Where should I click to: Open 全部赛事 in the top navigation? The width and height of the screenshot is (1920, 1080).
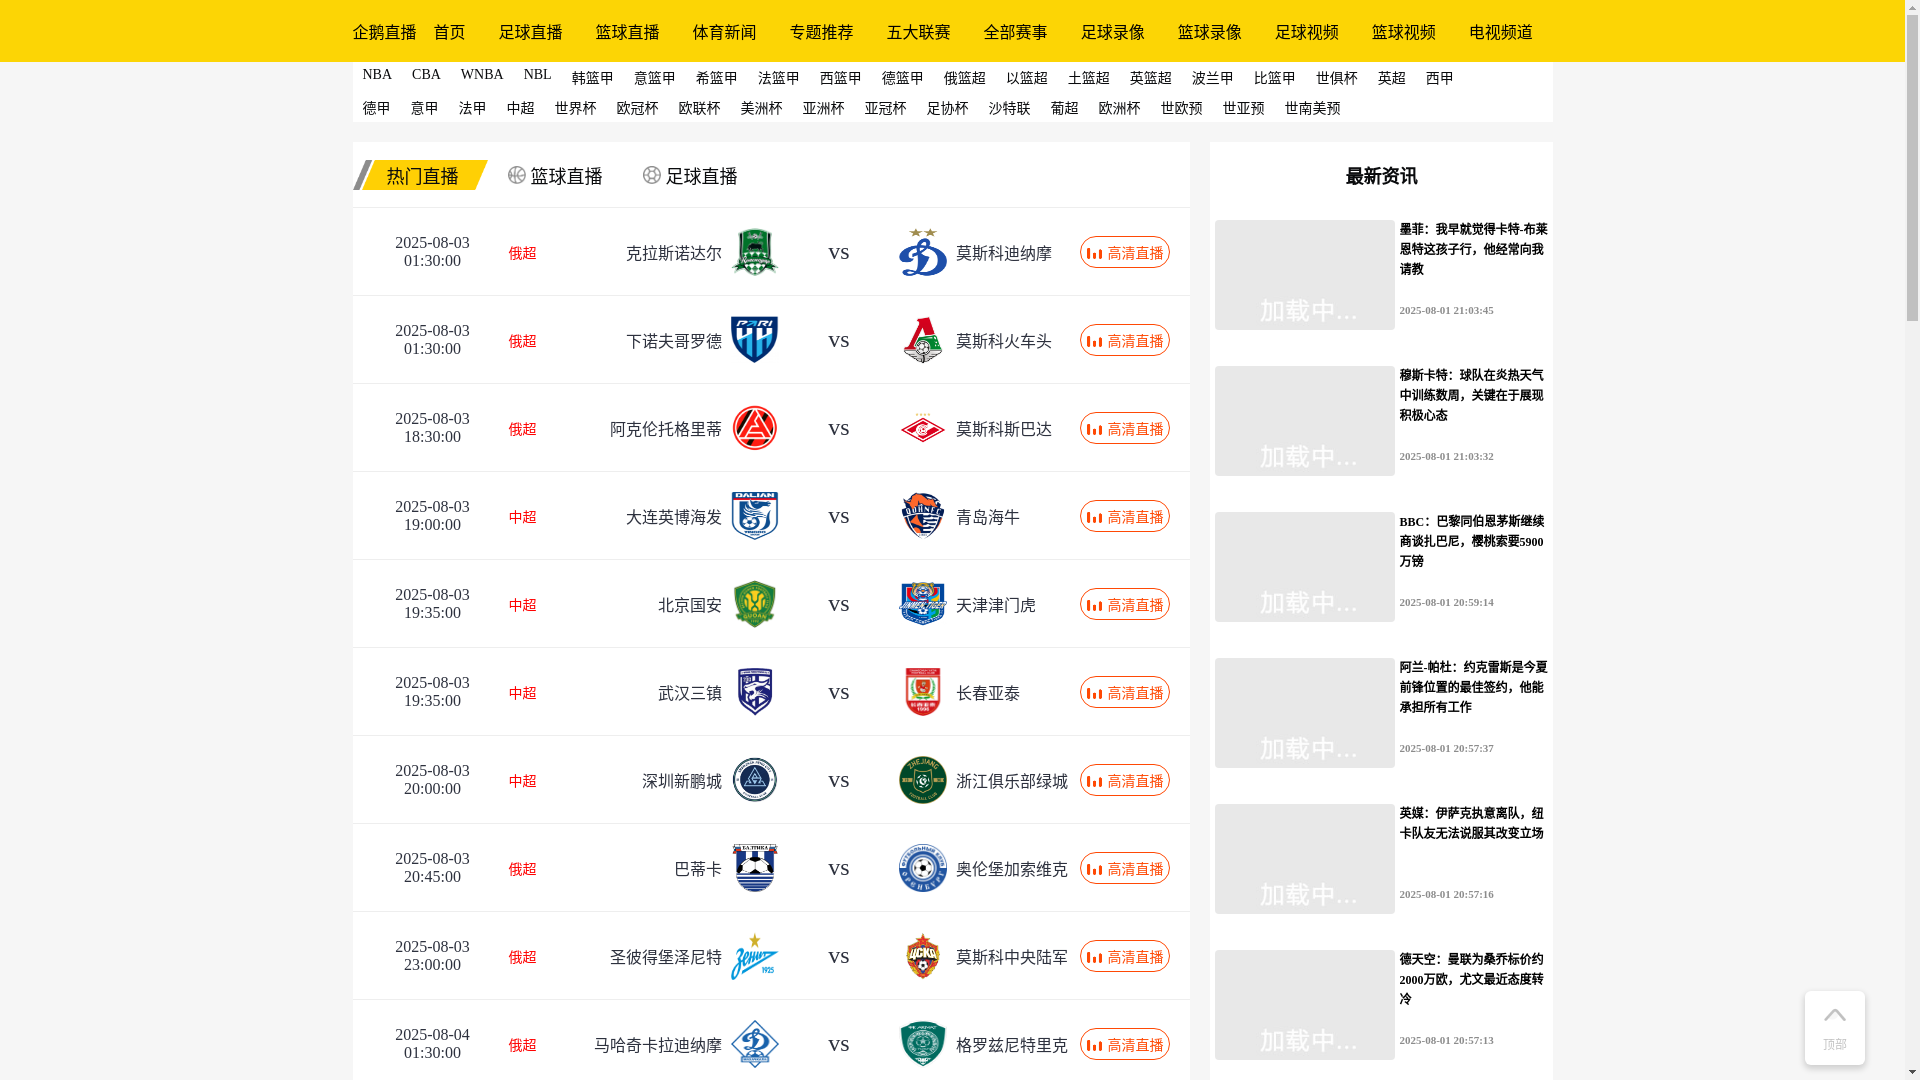(x=1015, y=32)
